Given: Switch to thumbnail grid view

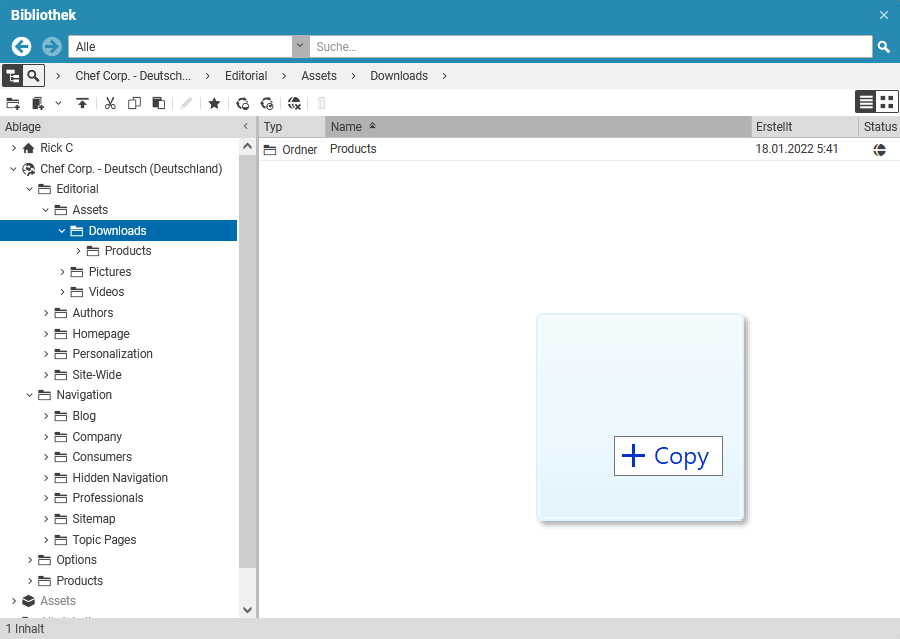Looking at the screenshot, I should tap(887, 102).
